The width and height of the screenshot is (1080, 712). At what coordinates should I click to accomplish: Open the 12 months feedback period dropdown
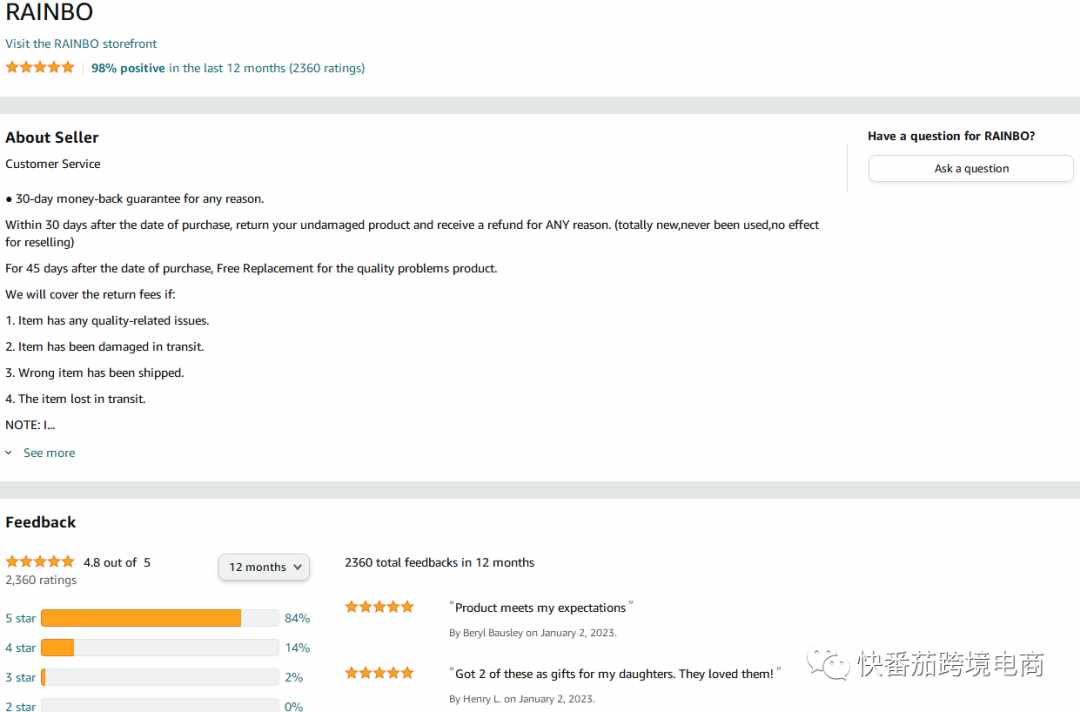tap(264, 567)
